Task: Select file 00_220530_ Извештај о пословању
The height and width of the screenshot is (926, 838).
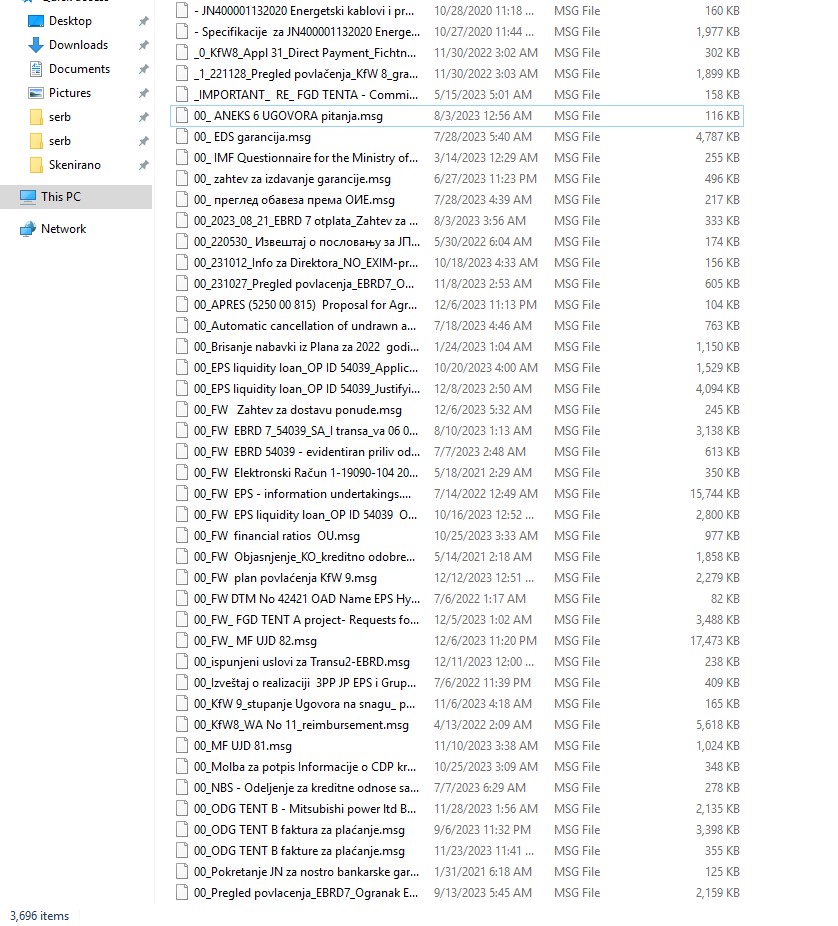Action: [307, 242]
